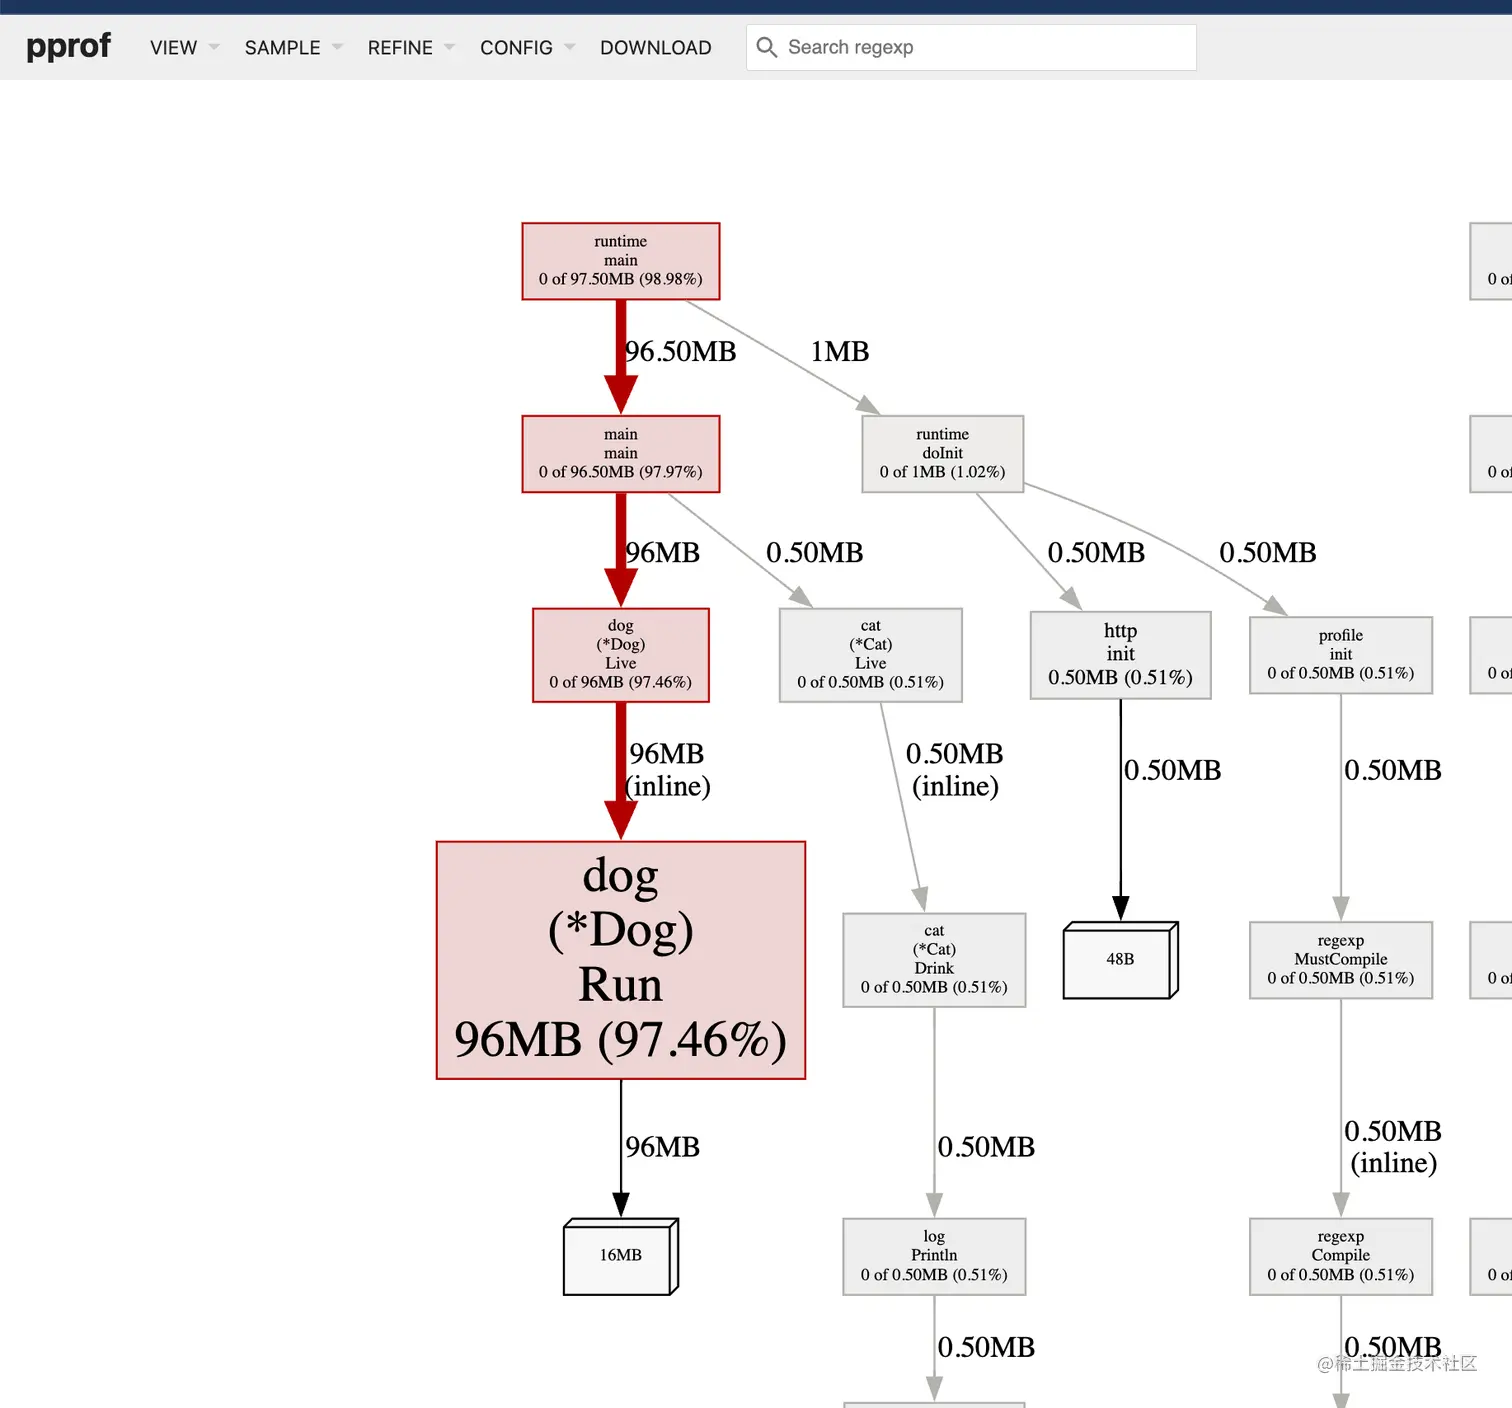
Task: Click the 0.50MB label below http init
Action: click(1173, 770)
